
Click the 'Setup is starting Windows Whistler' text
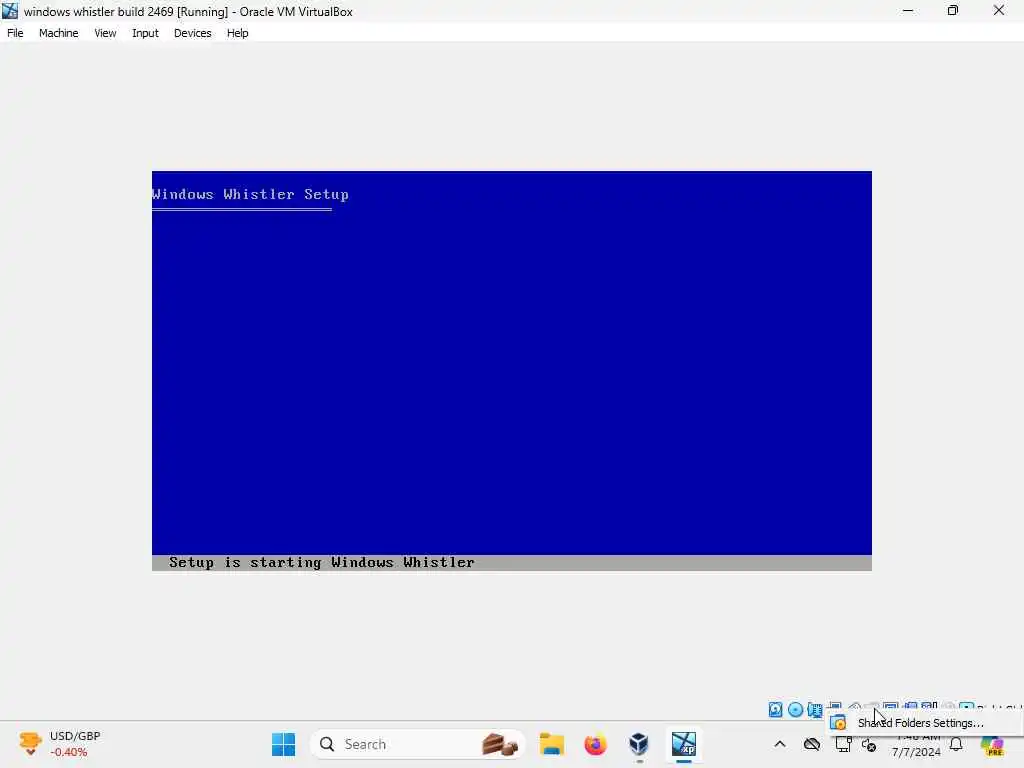321,562
